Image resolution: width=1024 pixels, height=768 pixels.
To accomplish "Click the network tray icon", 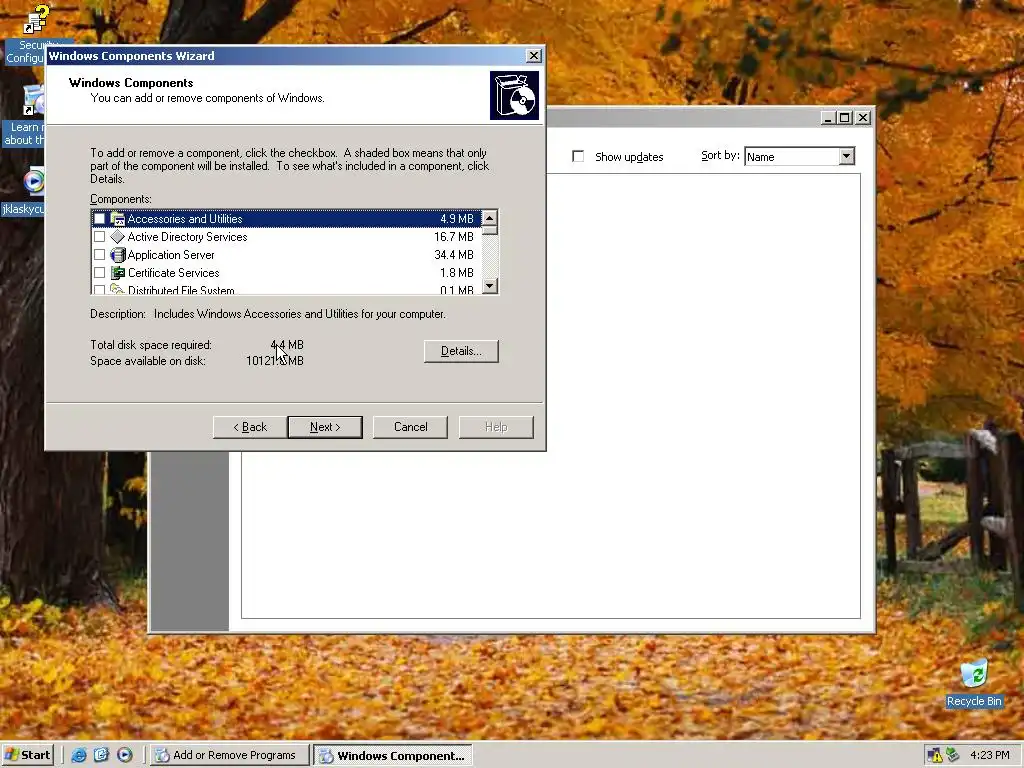I will [952, 755].
